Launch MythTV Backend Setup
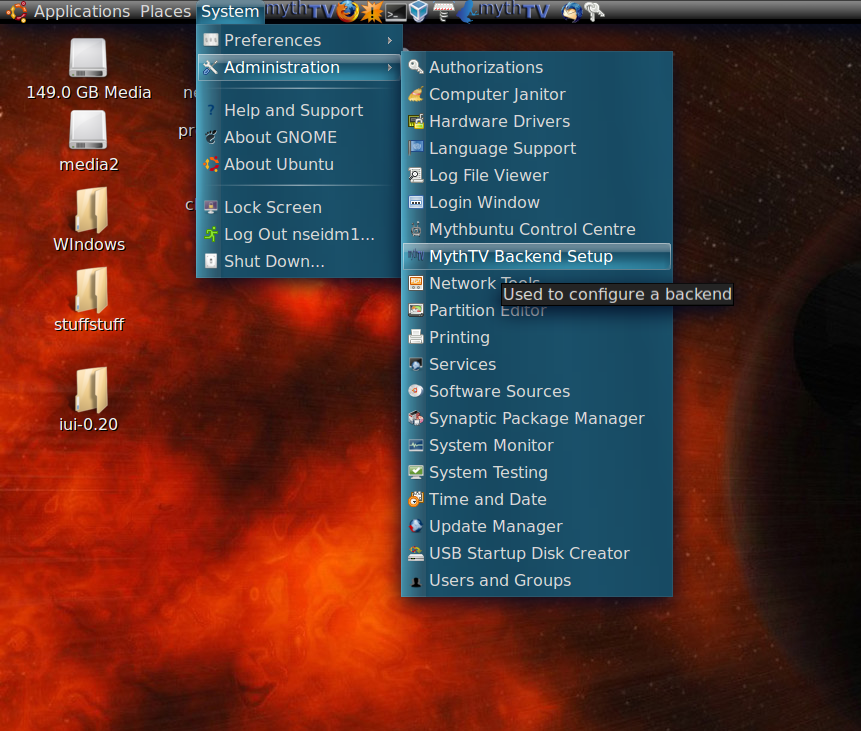Screen dimensions: 861x731 click(x=537, y=256)
